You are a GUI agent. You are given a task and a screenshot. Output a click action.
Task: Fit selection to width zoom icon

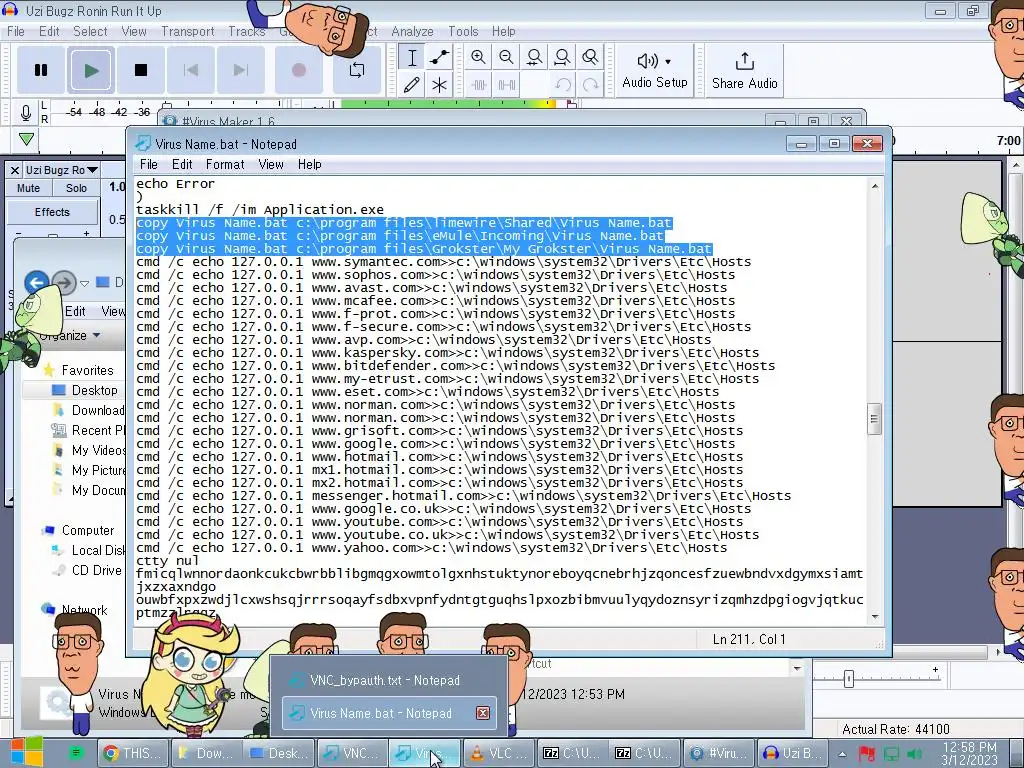534,57
